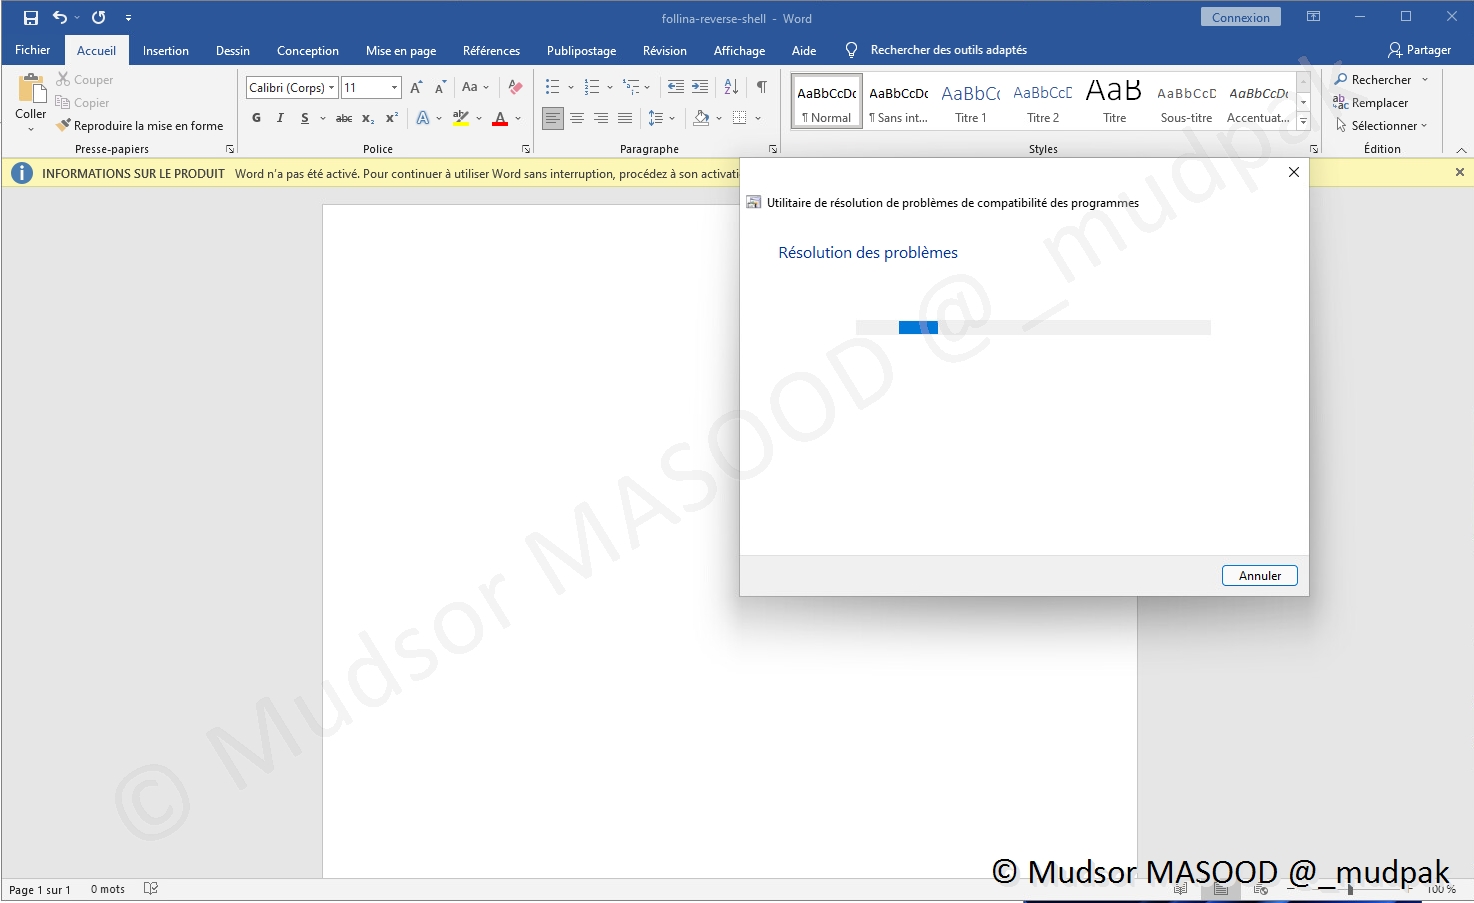This screenshot has width=1474, height=903.
Task: Click the increase indent icon
Action: click(x=700, y=87)
